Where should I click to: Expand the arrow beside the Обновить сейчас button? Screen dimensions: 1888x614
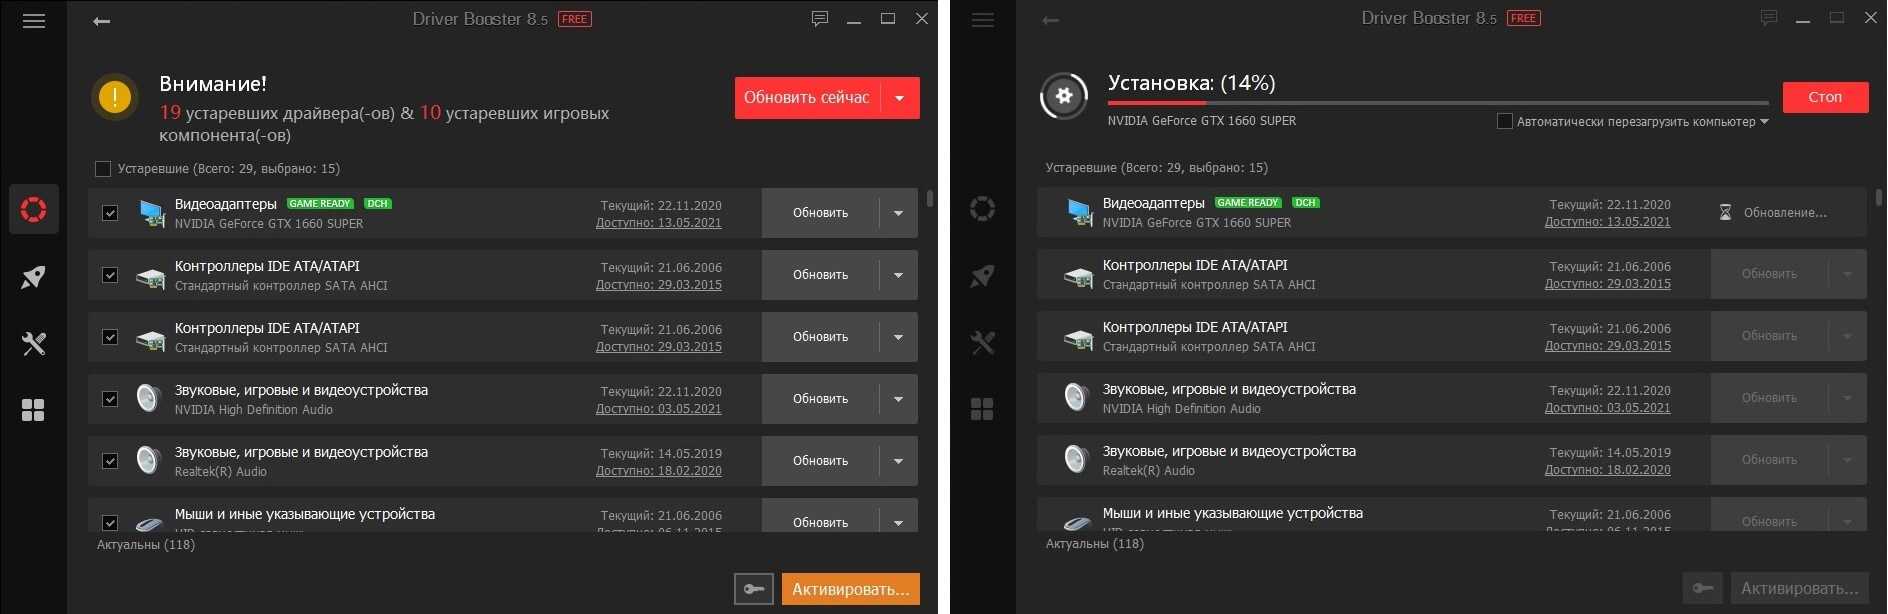900,98
